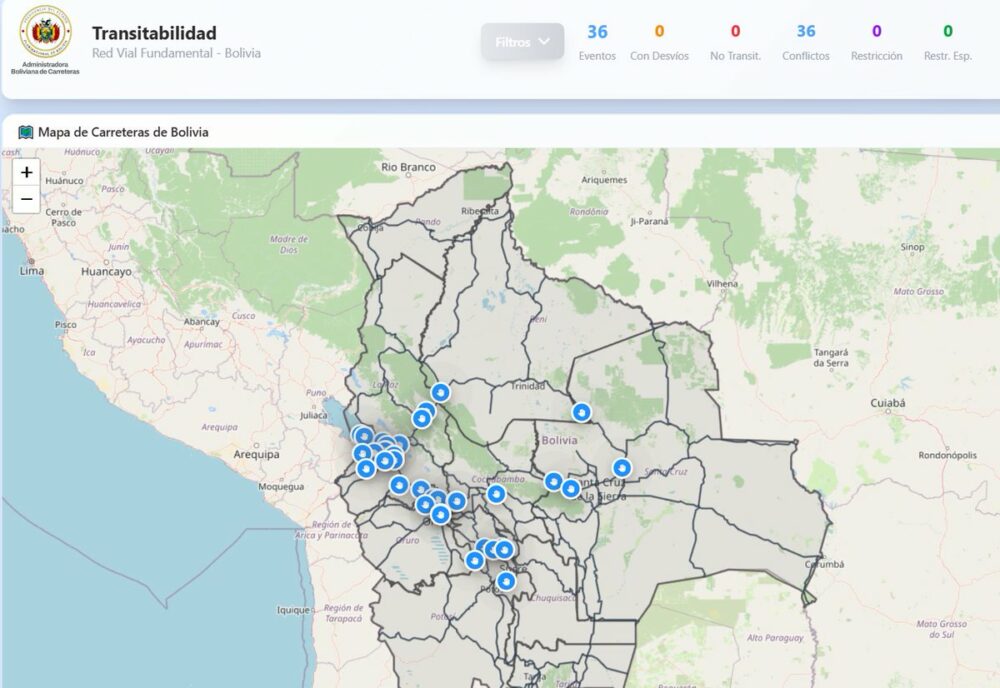Click the Mapa de Carreteras de Bolivia heading
The height and width of the screenshot is (688, 1000).
[x=123, y=132]
